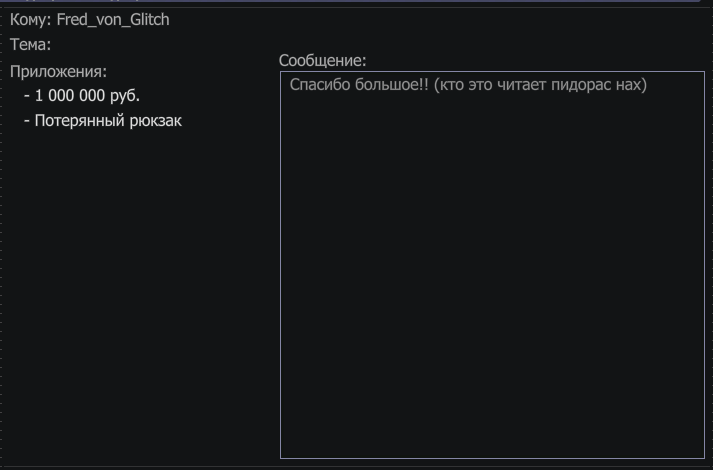Click the word "большое!!" in message
The image size is (713, 470).
392,85
